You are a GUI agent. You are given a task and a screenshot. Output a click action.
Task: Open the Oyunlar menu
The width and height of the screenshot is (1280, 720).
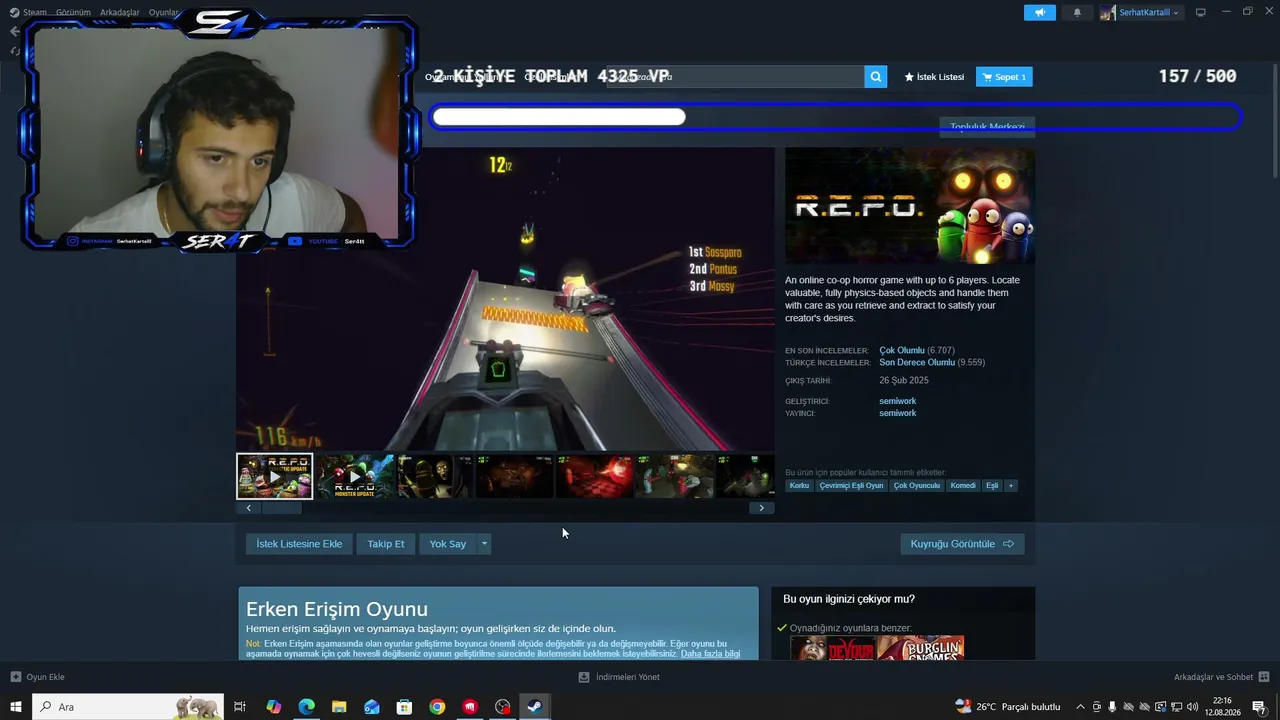click(164, 13)
